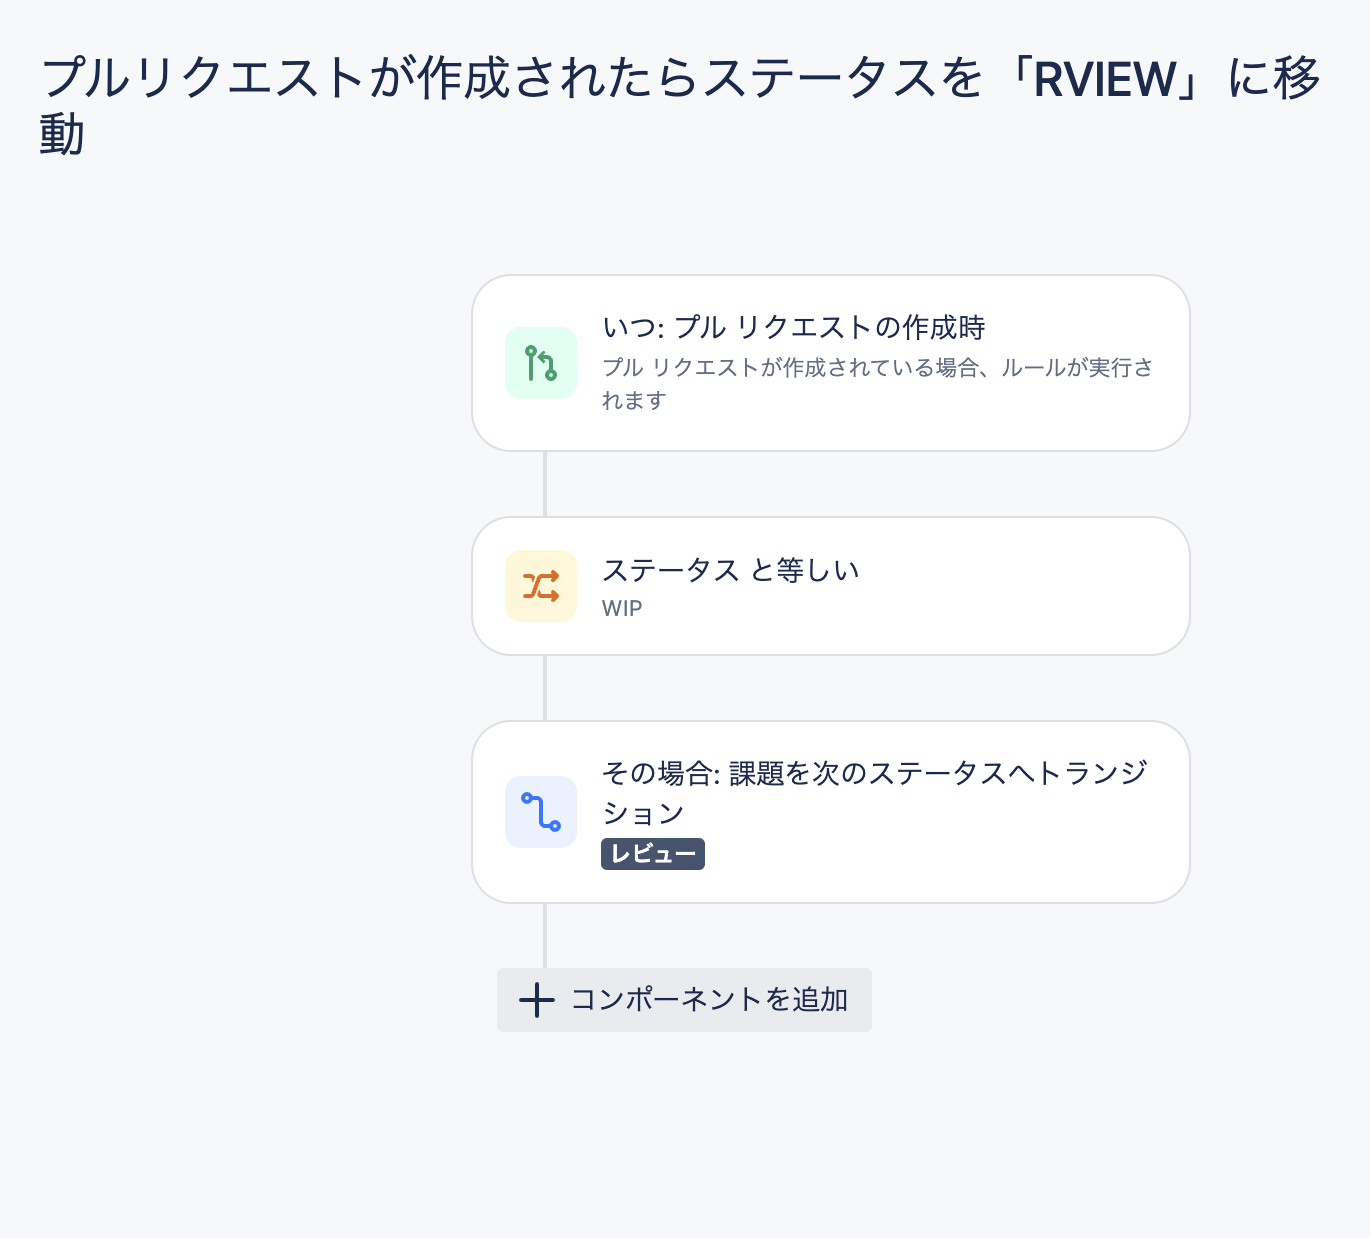Click the condition icon next to ステータス と等しい
Image resolution: width=1370 pixels, height=1238 pixels.
[541, 586]
